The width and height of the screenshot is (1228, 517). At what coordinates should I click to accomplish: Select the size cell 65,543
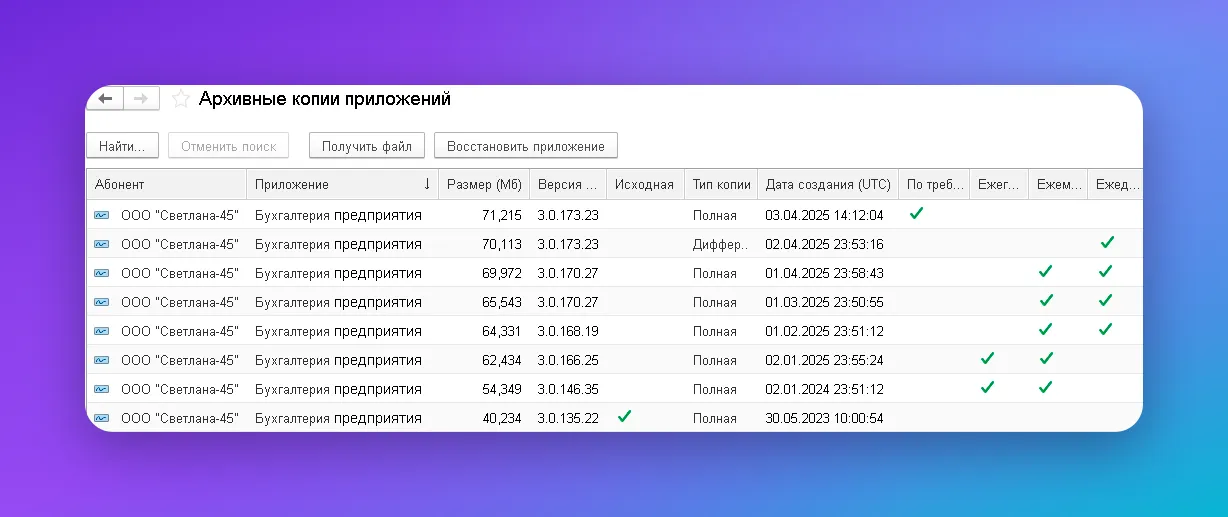click(x=502, y=302)
